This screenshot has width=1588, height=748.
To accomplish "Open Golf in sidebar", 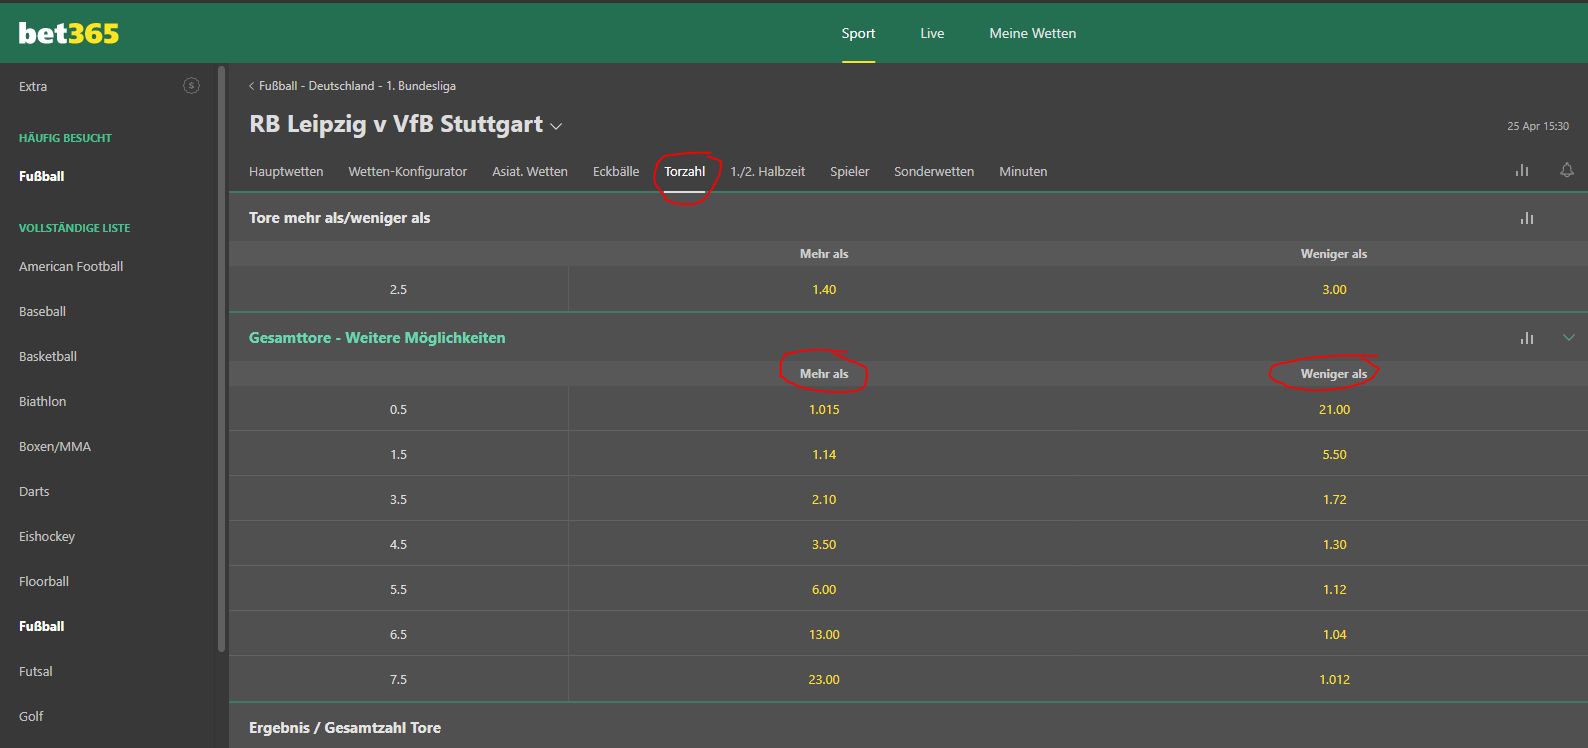I will (x=31, y=716).
